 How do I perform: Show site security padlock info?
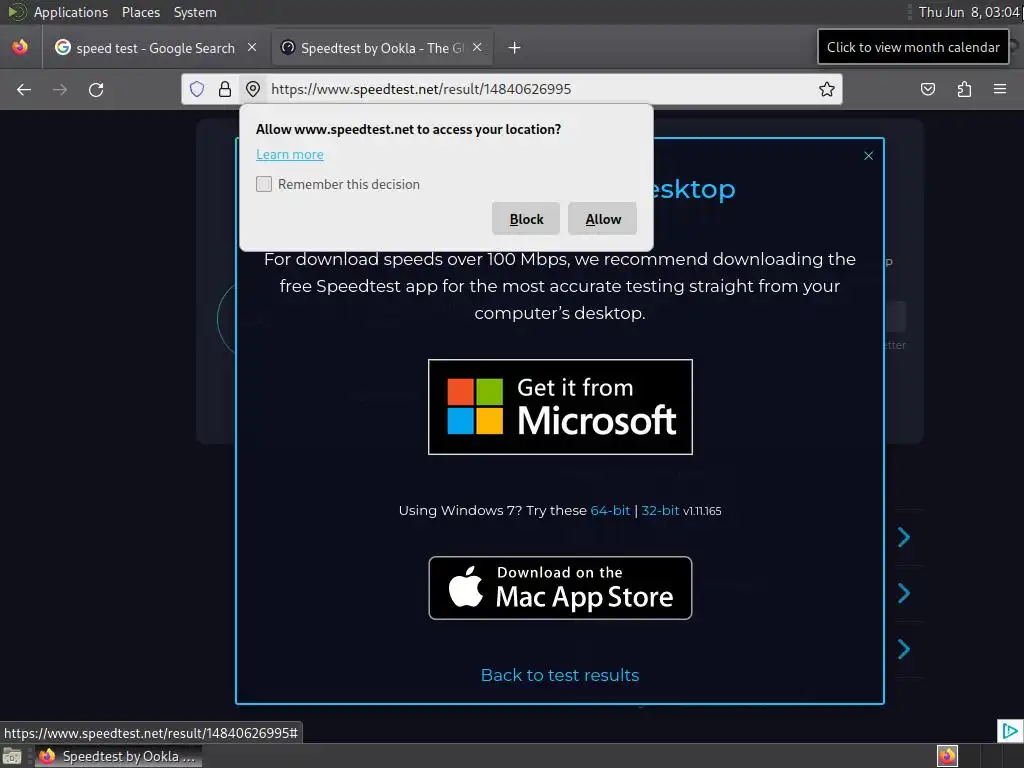[x=225, y=89]
